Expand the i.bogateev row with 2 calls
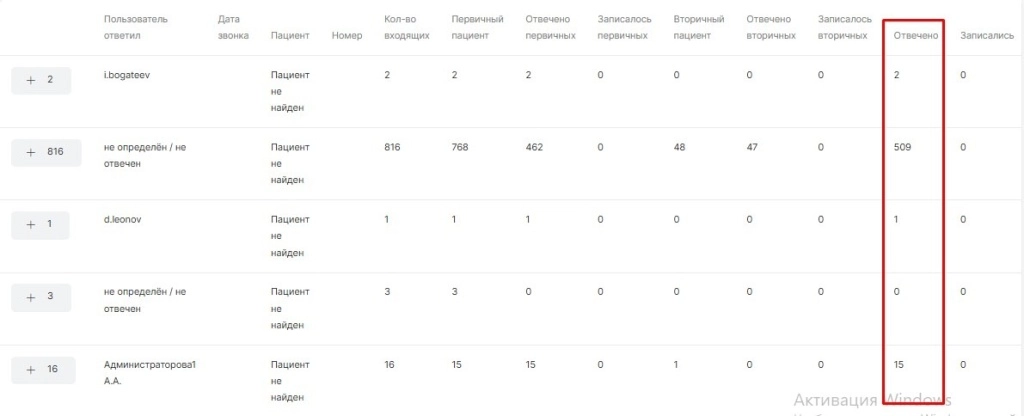This screenshot has height=416, width=1024. pos(41,80)
